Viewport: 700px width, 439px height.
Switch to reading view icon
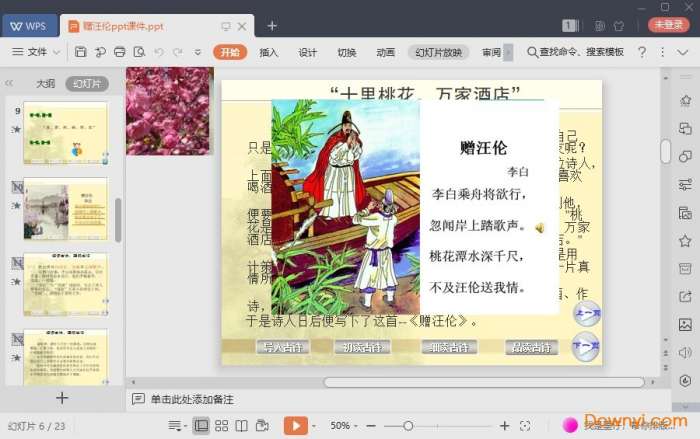(x=242, y=426)
